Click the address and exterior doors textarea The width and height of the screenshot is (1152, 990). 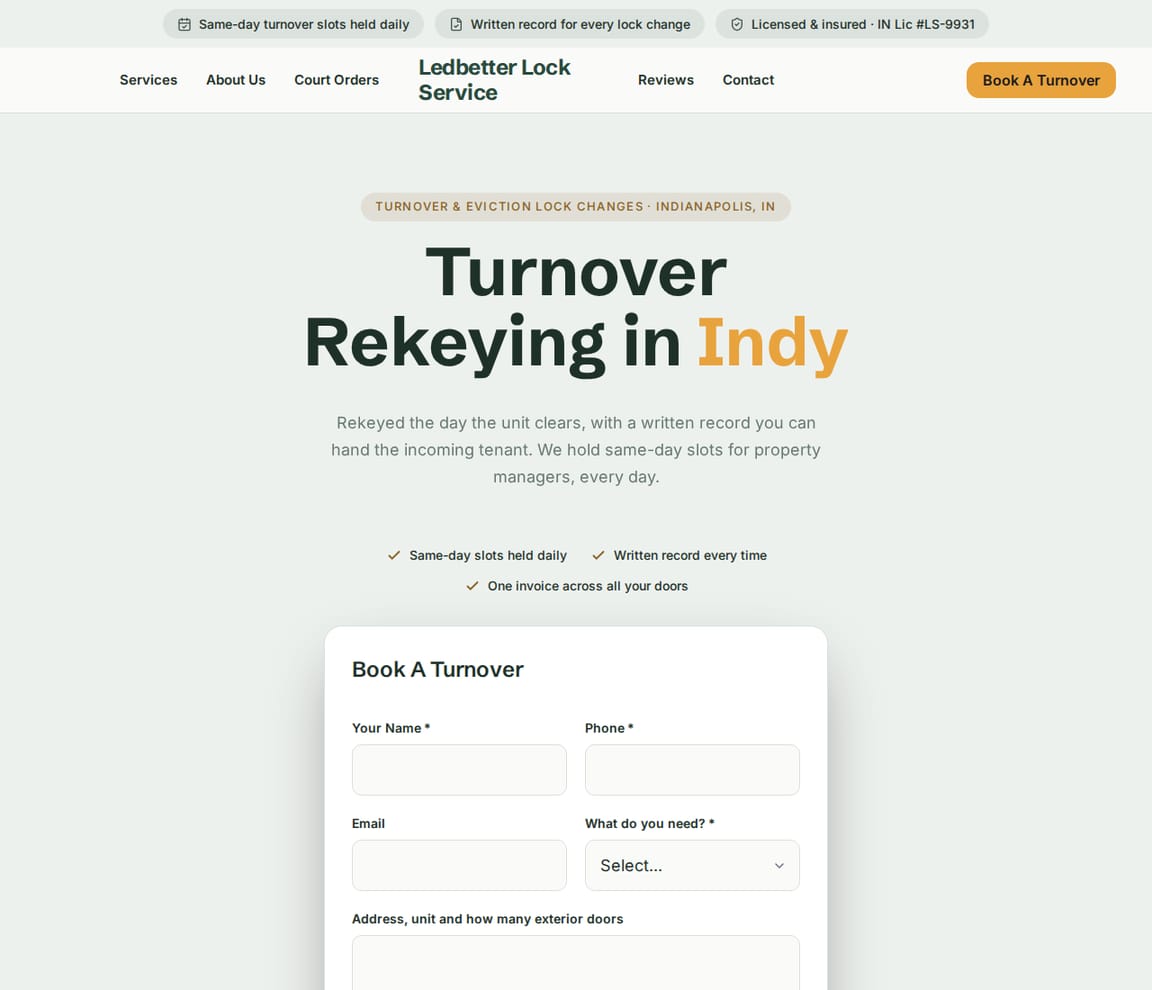click(x=575, y=963)
